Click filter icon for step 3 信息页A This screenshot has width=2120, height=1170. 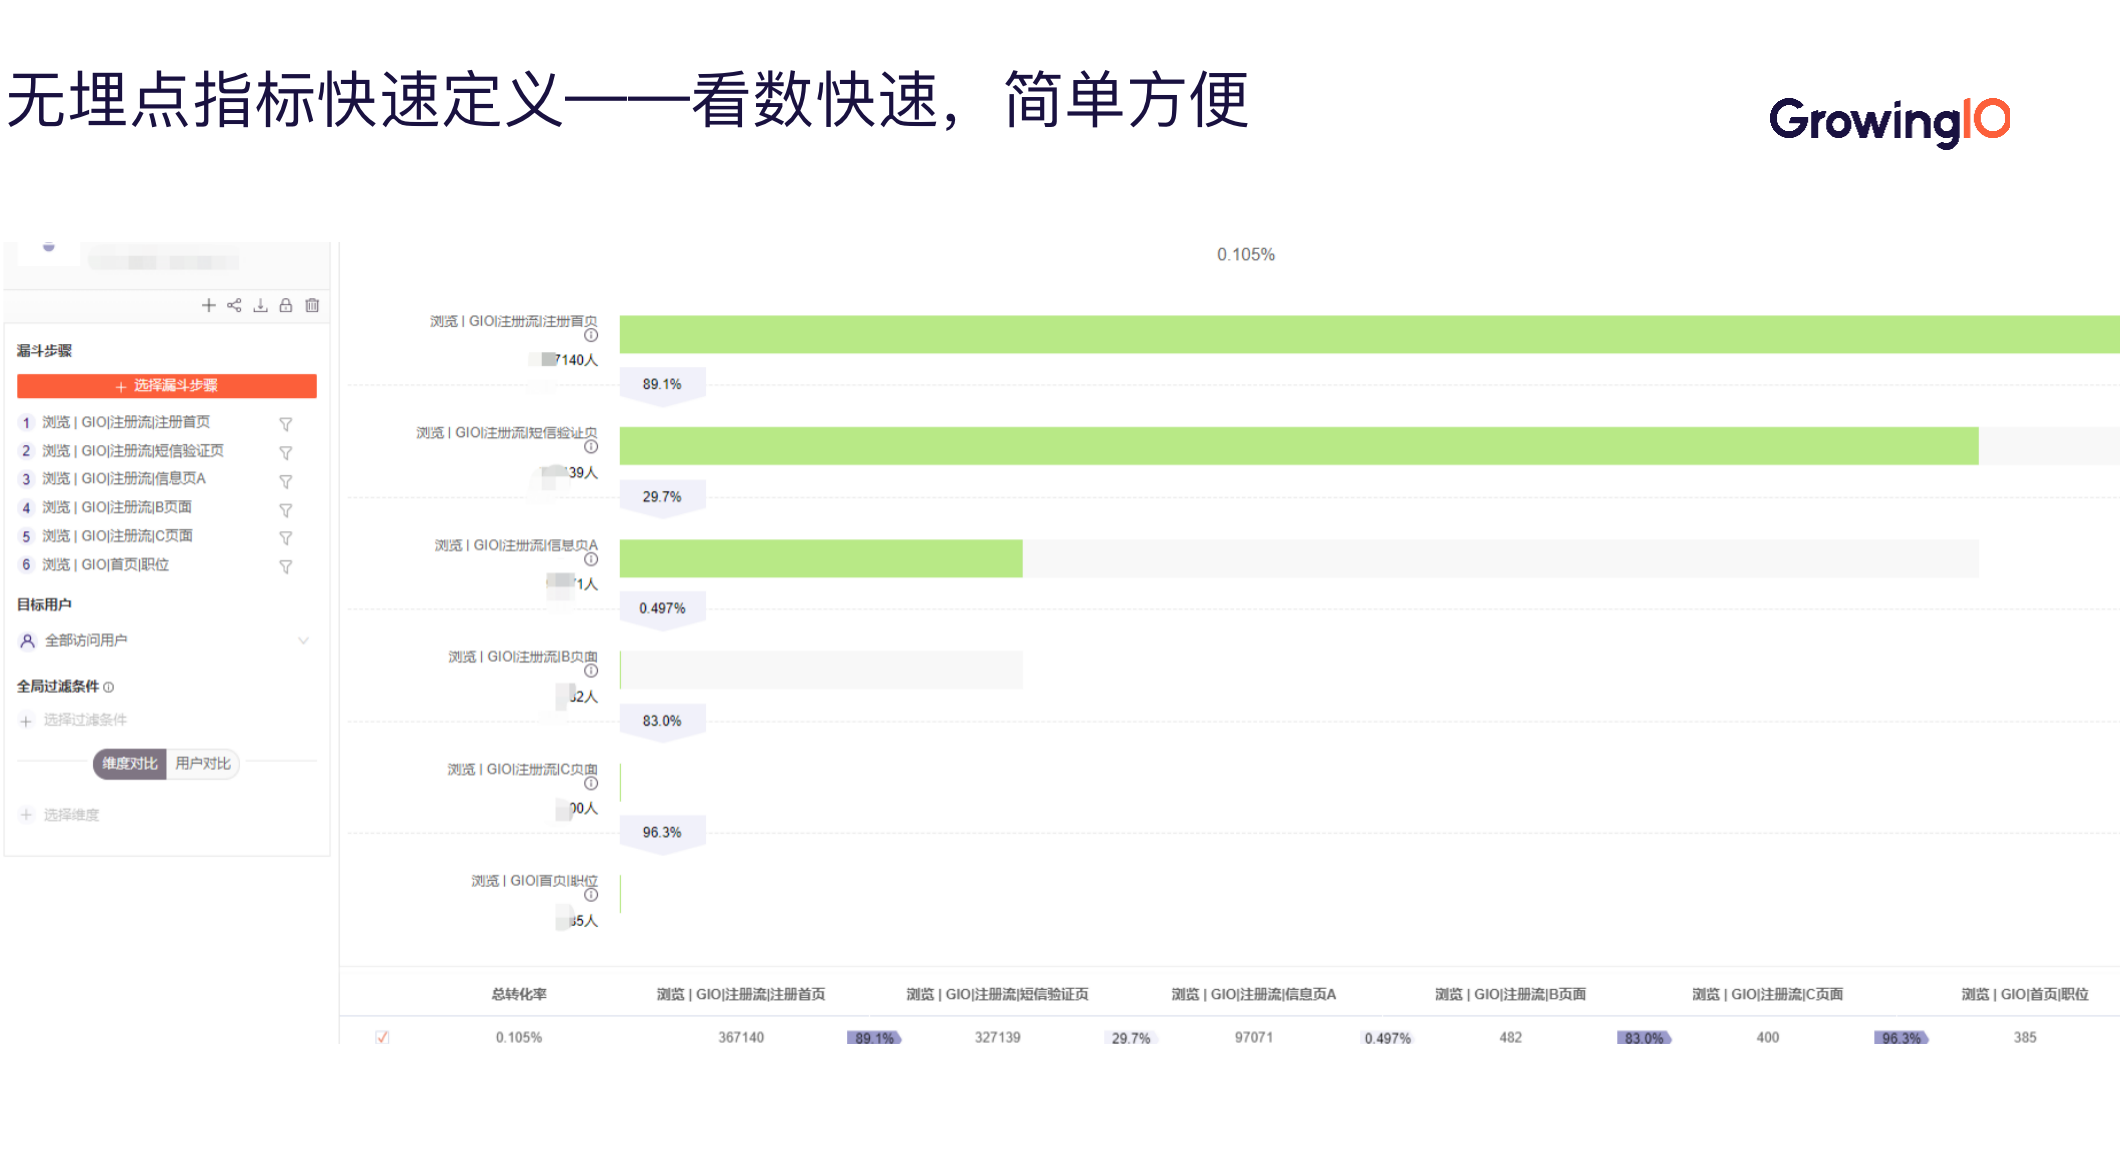(286, 481)
